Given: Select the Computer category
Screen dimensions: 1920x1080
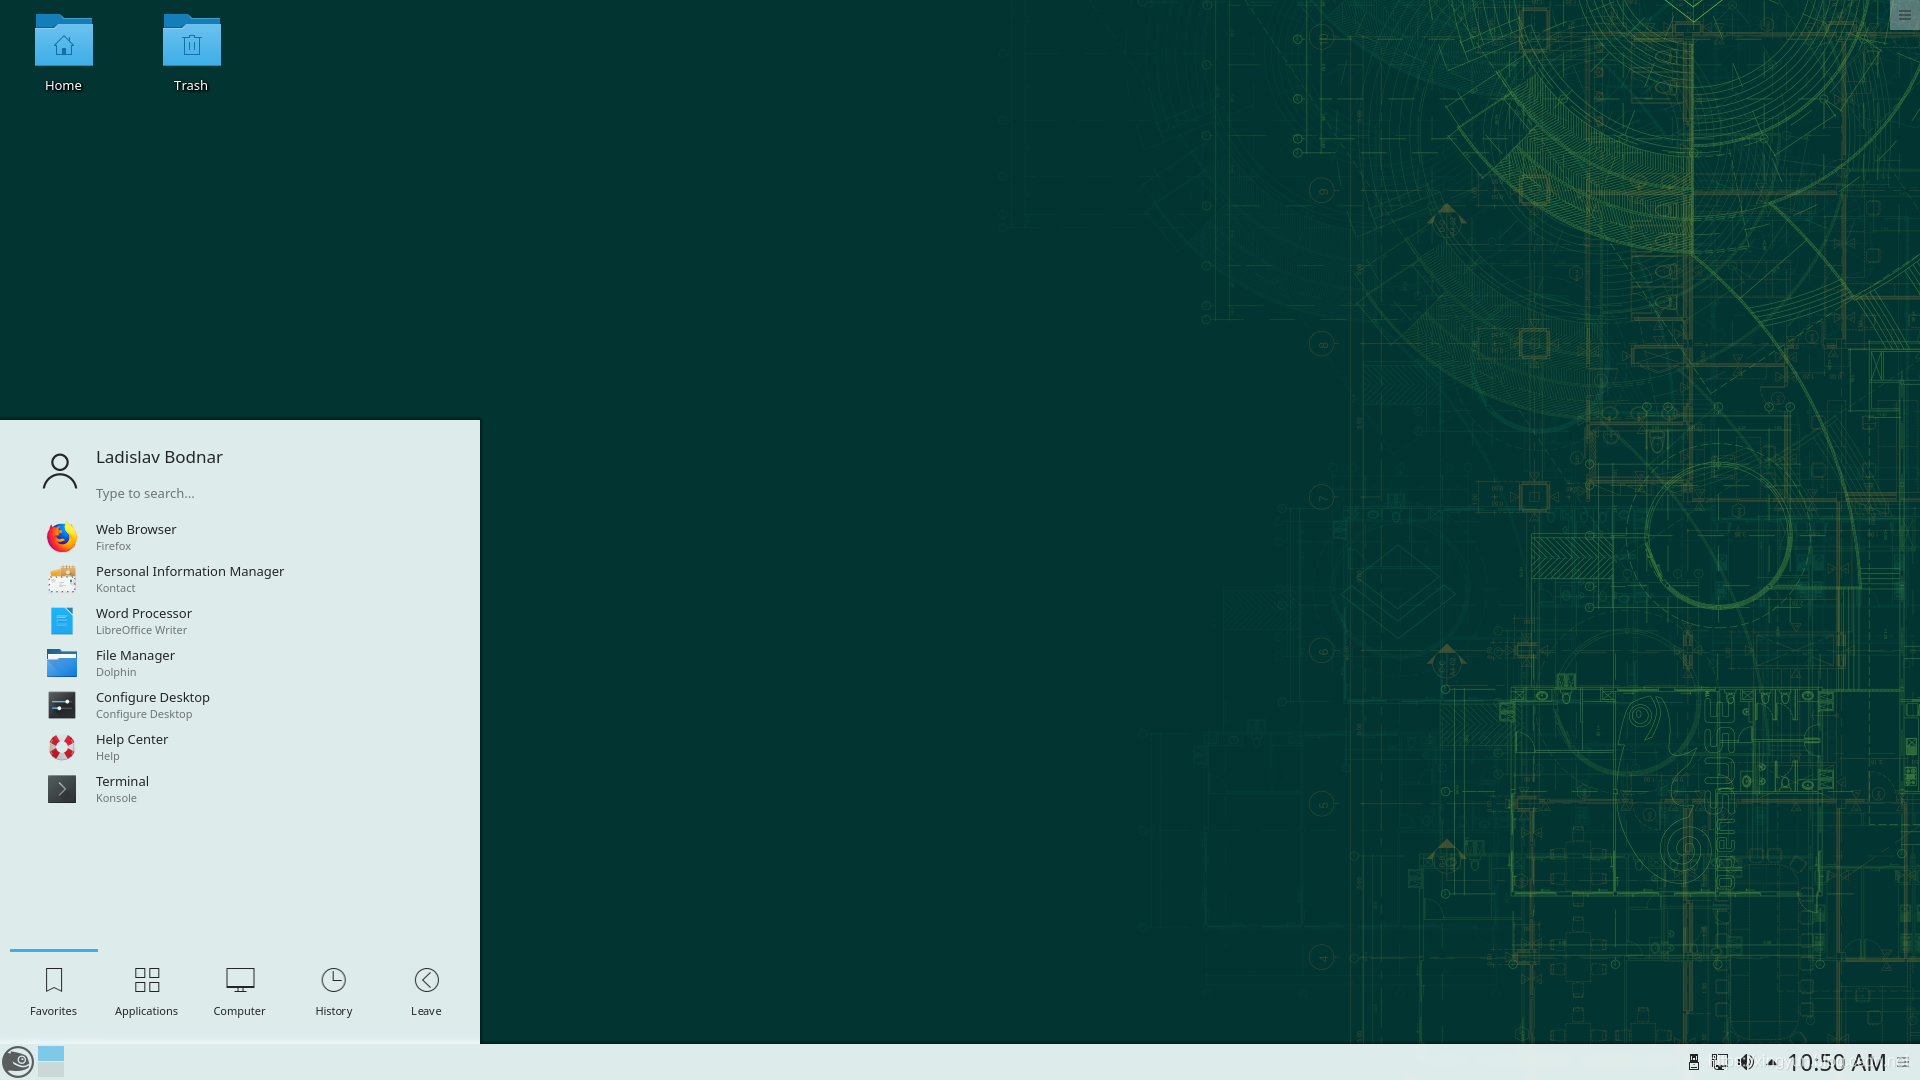Looking at the screenshot, I should click(239, 990).
